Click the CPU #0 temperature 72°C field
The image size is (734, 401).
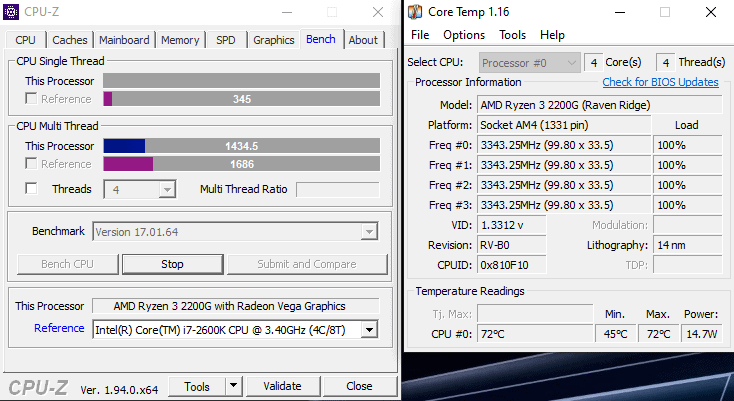tap(535, 334)
